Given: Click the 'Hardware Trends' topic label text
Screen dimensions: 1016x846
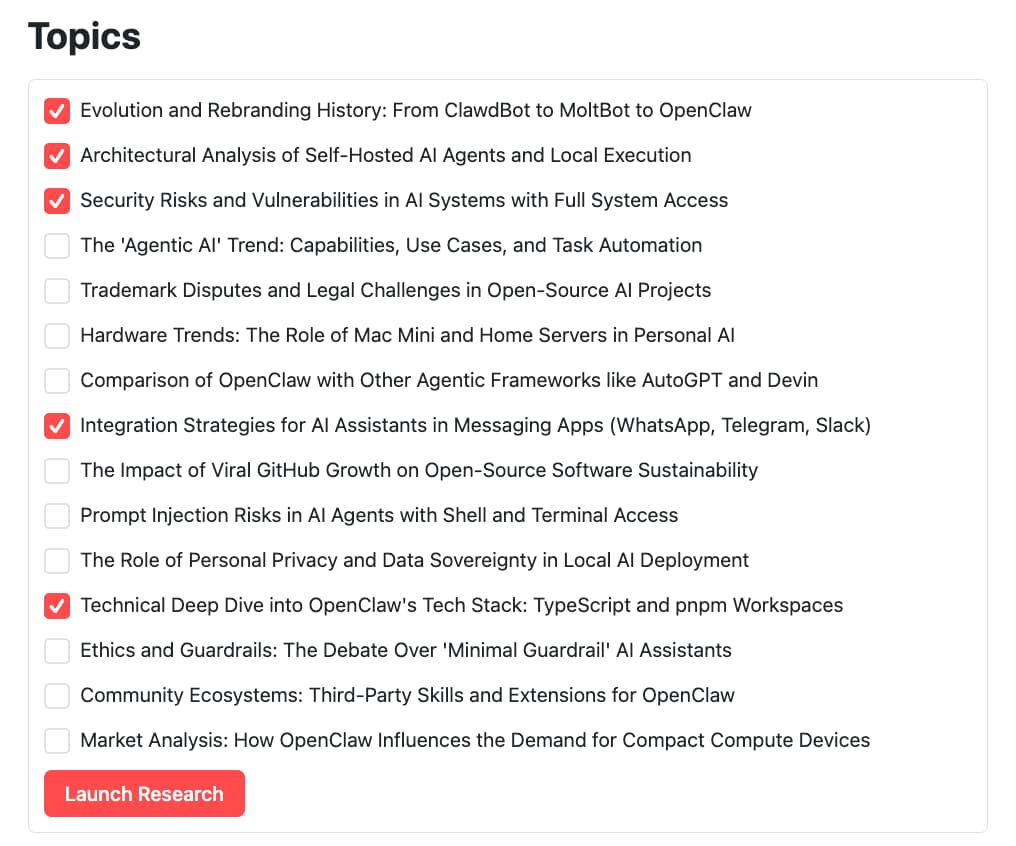Looking at the screenshot, I should point(407,335).
